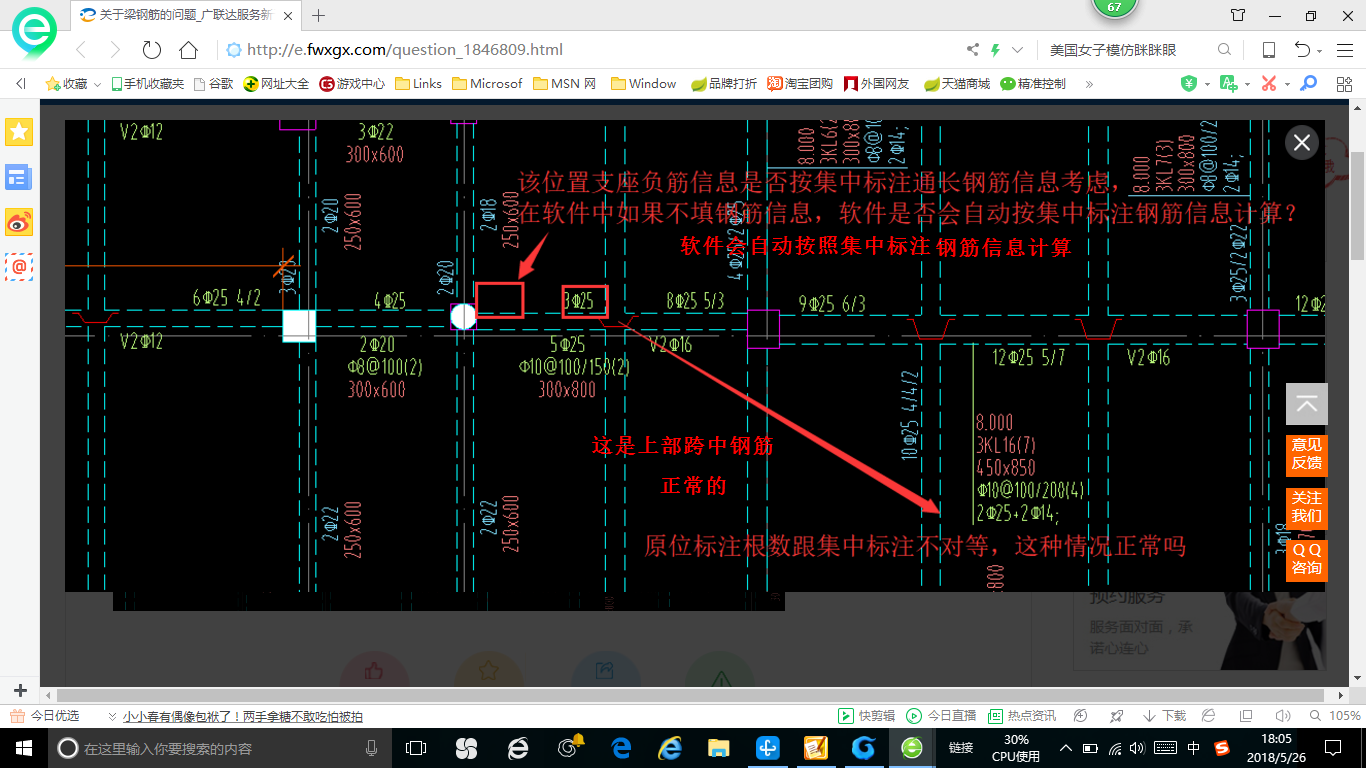Open 热点资讯 in status bar
The image size is (1366, 768).
click(x=1022, y=716)
